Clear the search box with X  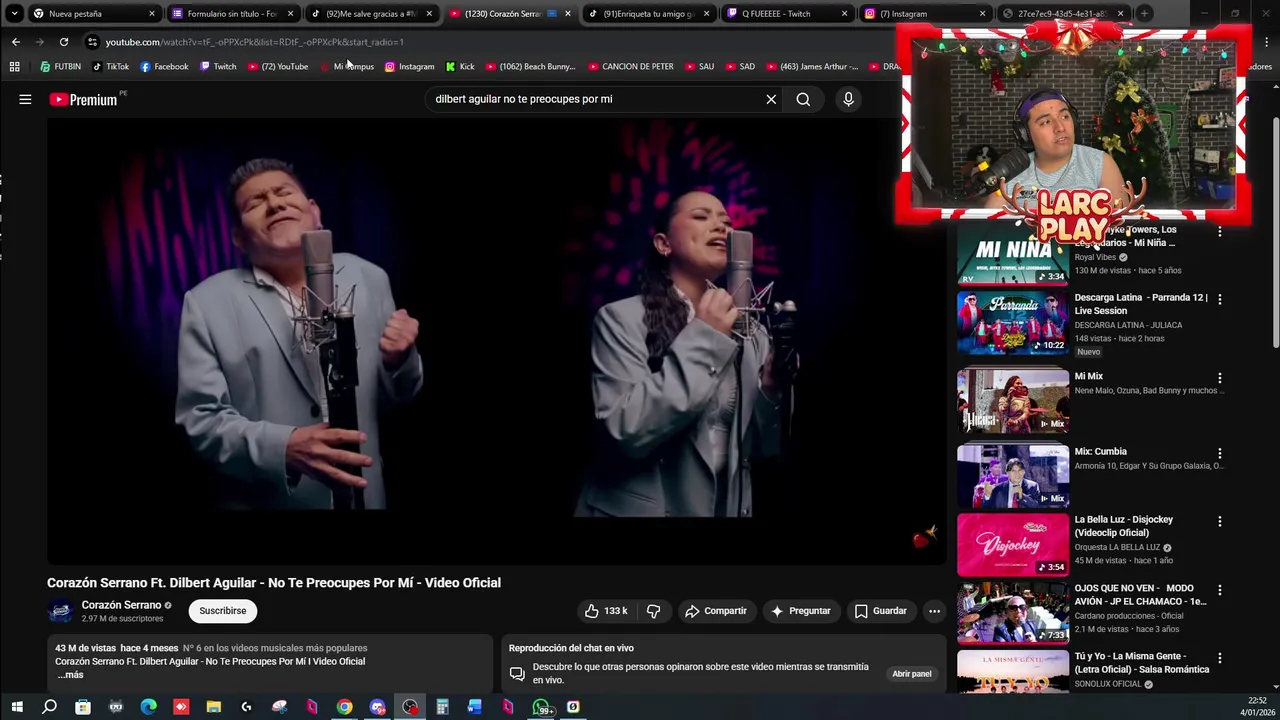click(771, 99)
